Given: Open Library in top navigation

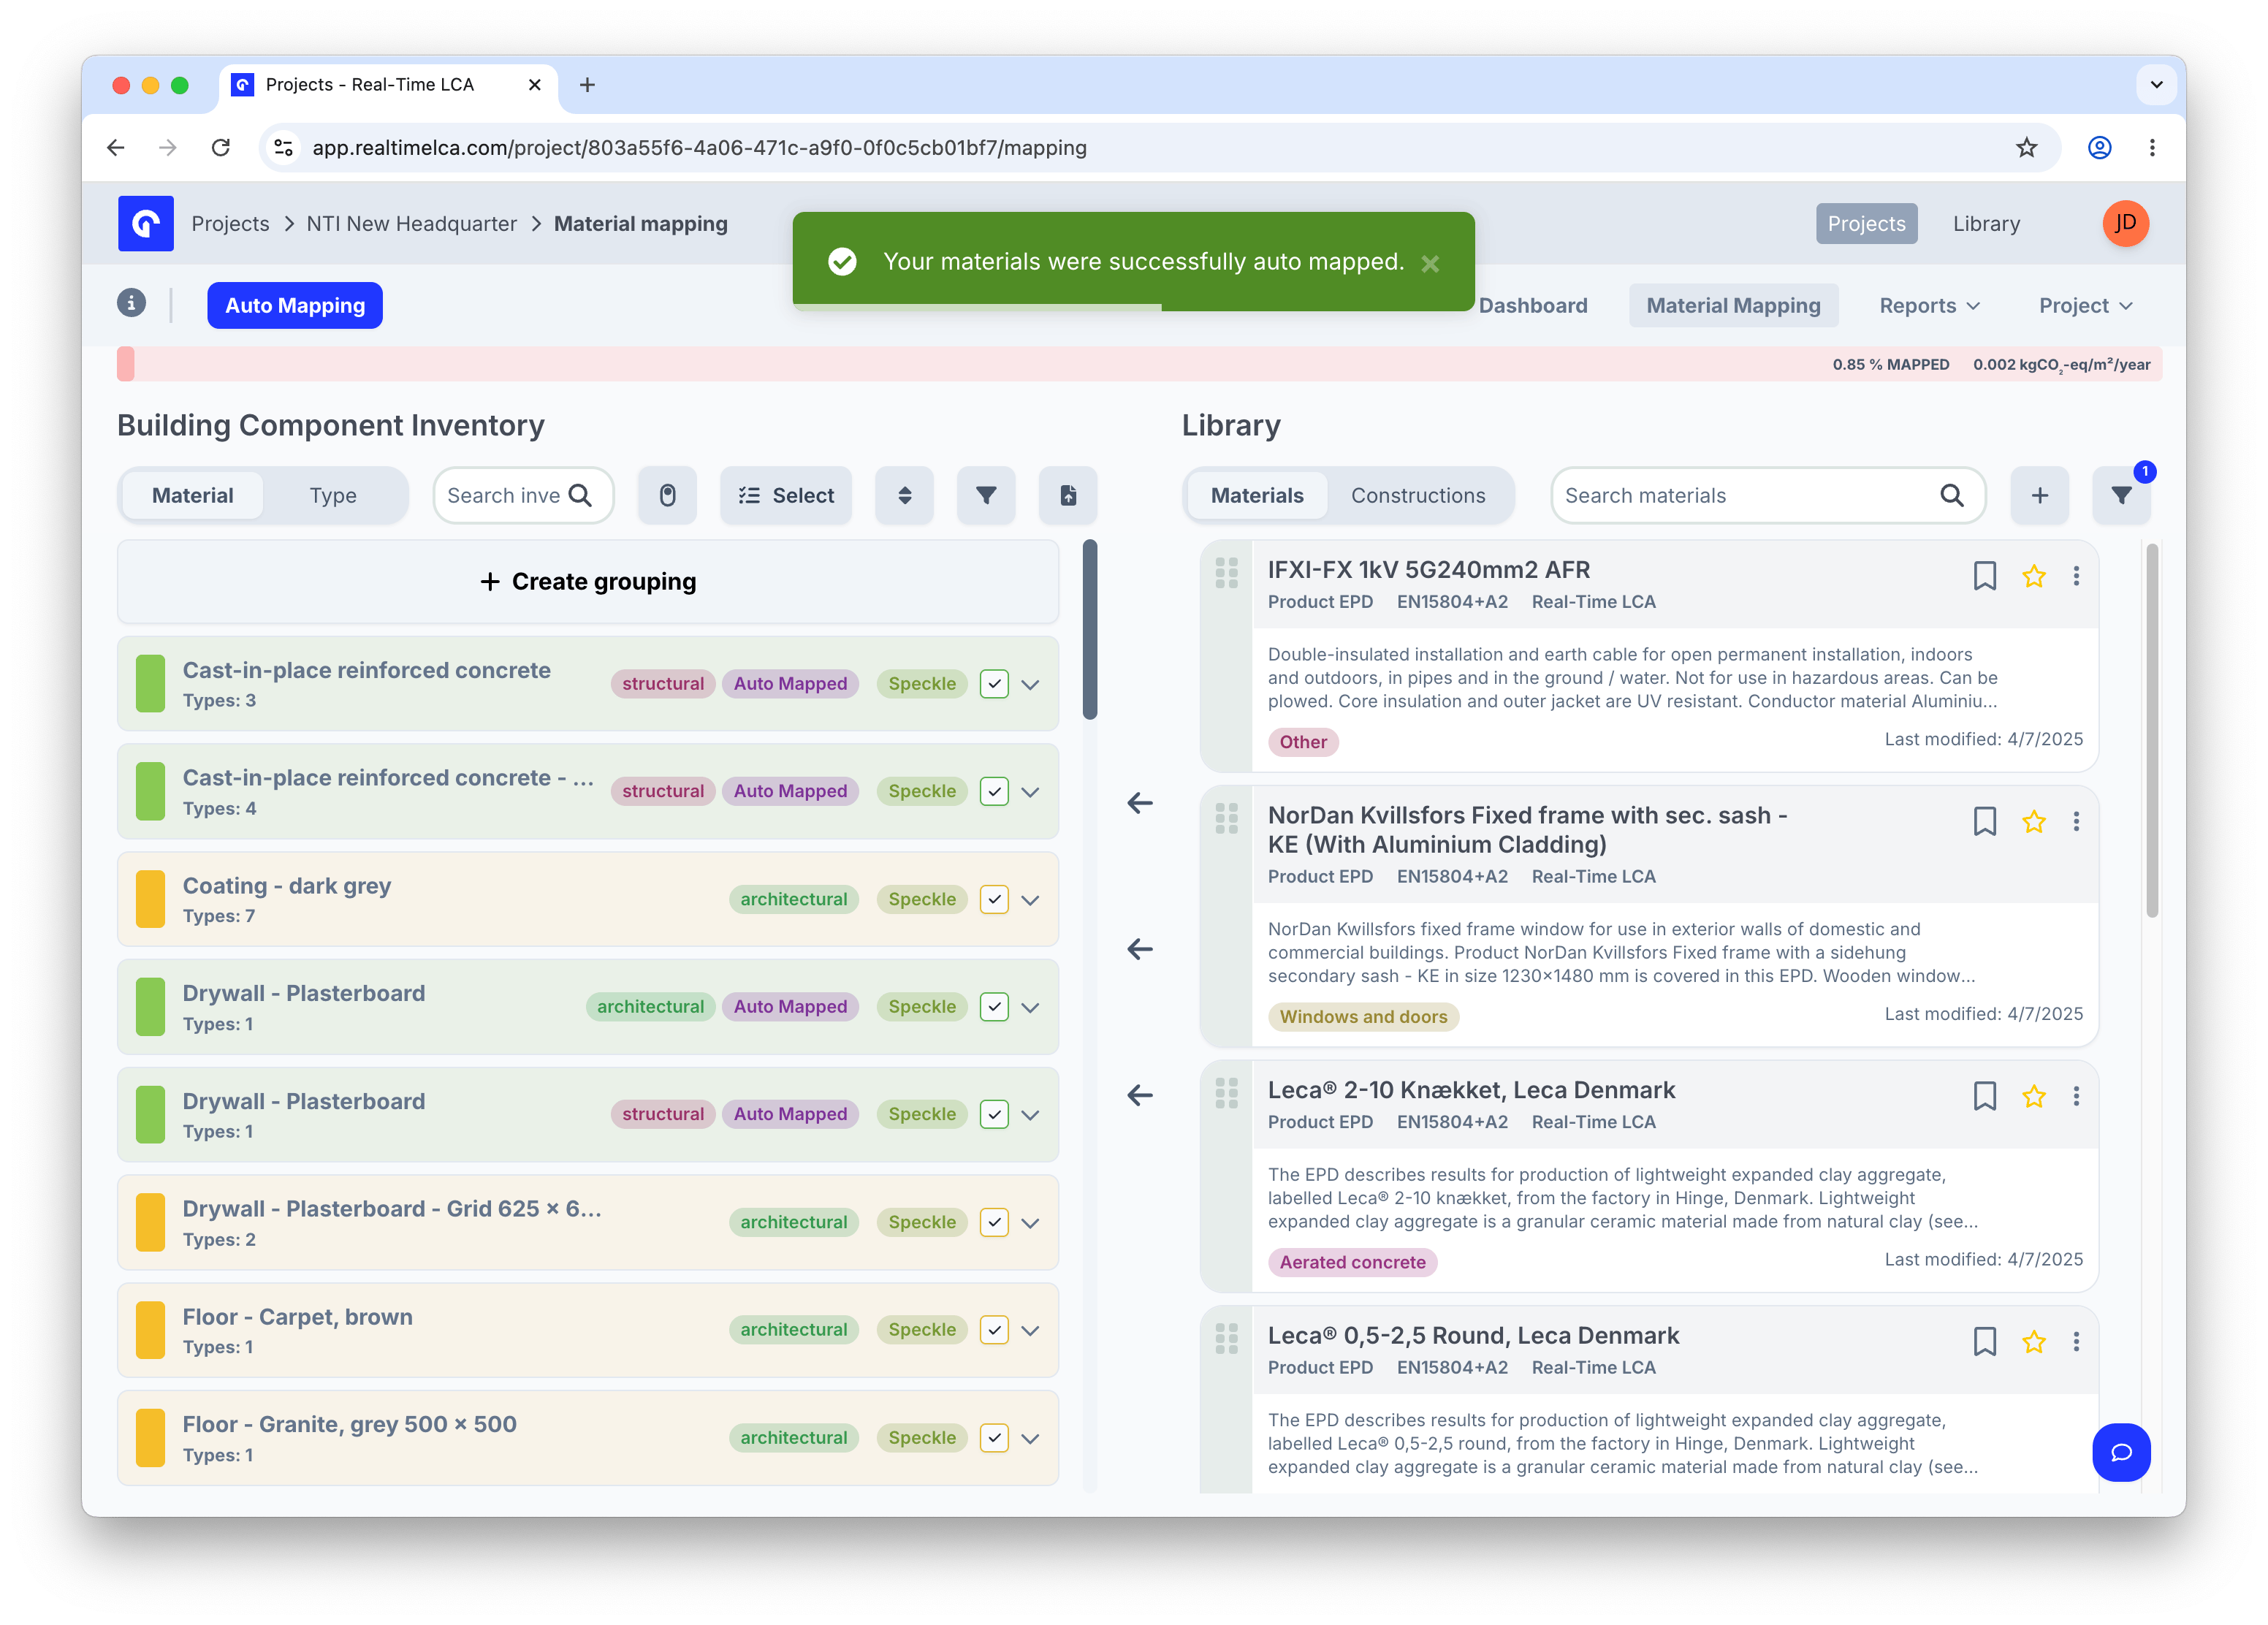Looking at the screenshot, I should tap(1986, 223).
